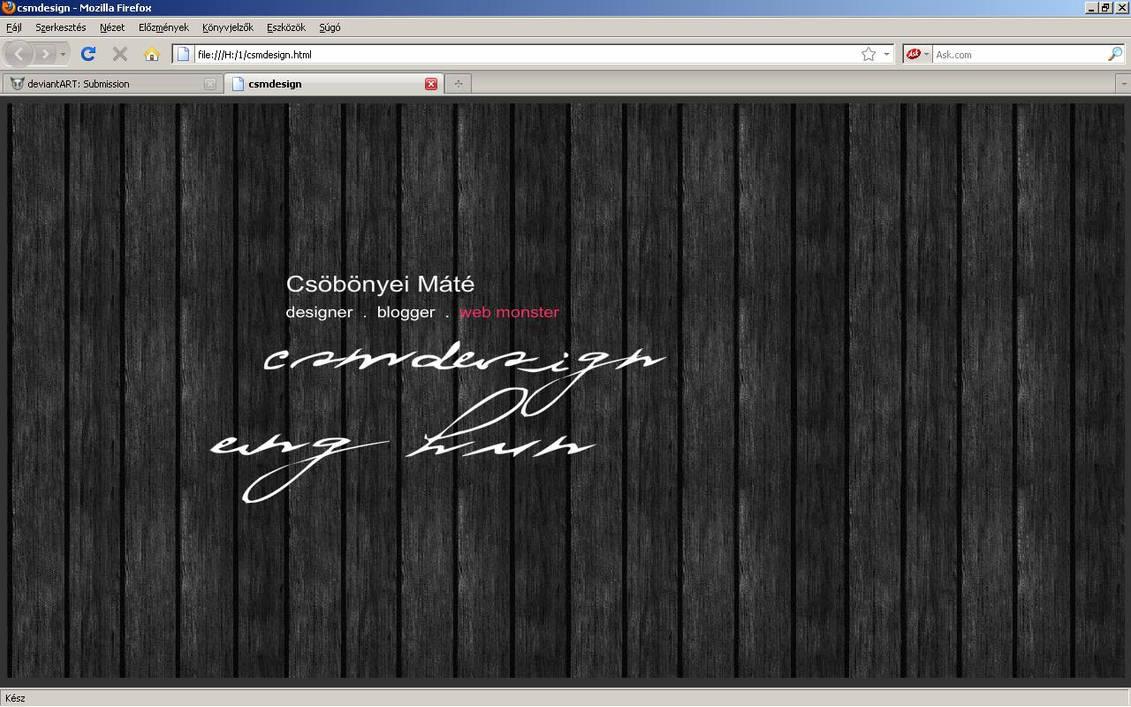
Task: Open the Ask search engine selector
Action: point(917,54)
